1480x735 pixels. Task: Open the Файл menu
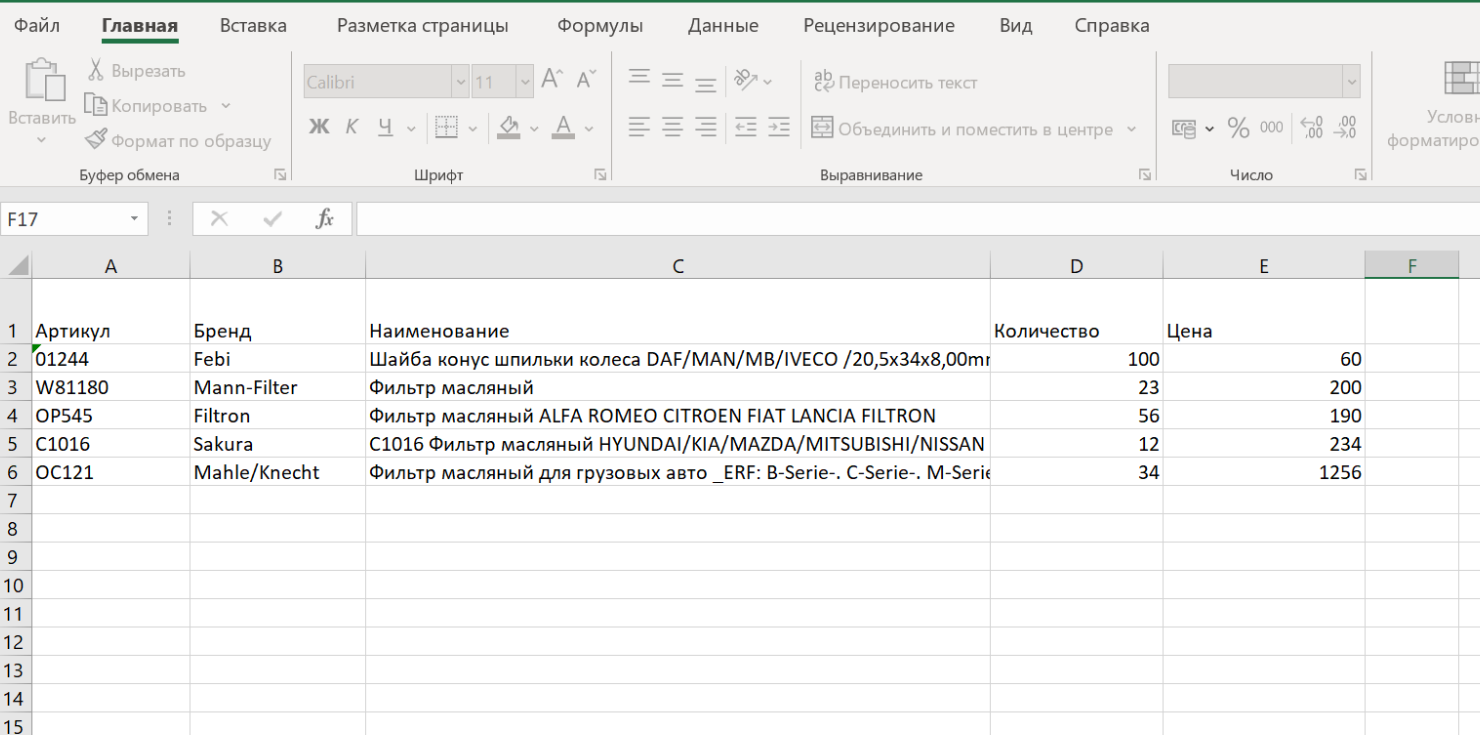[37, 26]
